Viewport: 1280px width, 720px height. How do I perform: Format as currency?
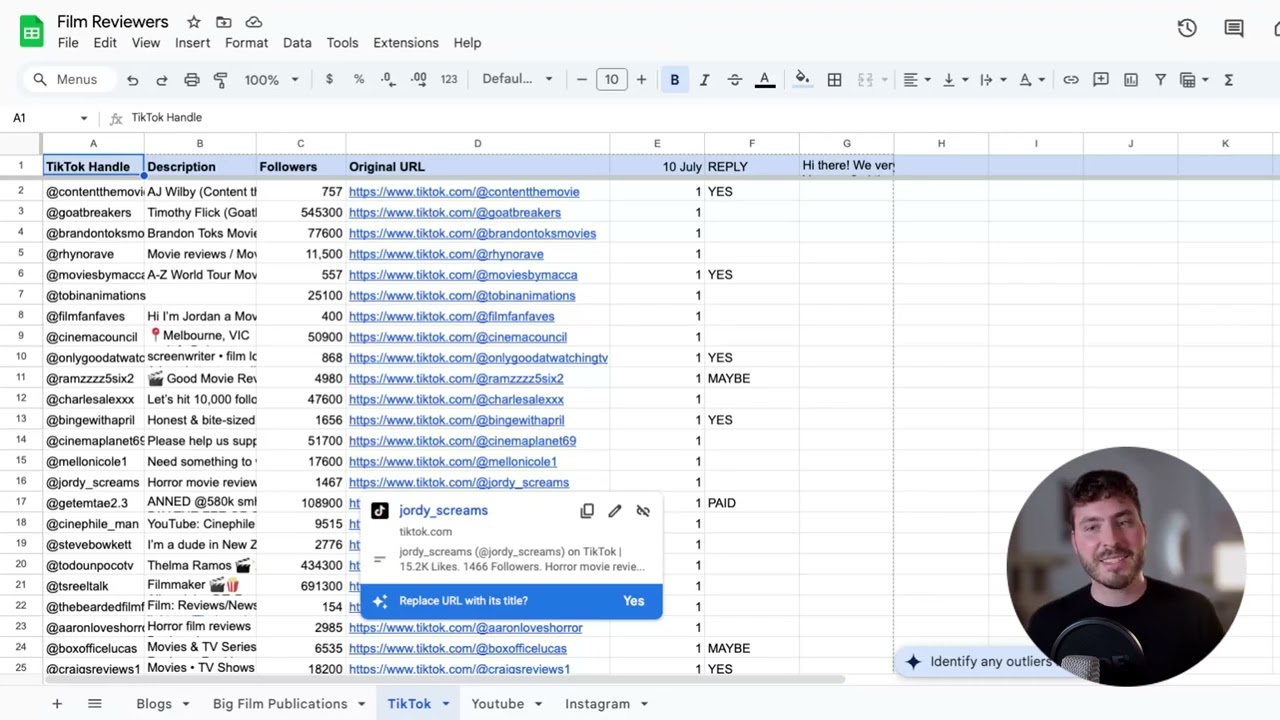click(329, 79)
